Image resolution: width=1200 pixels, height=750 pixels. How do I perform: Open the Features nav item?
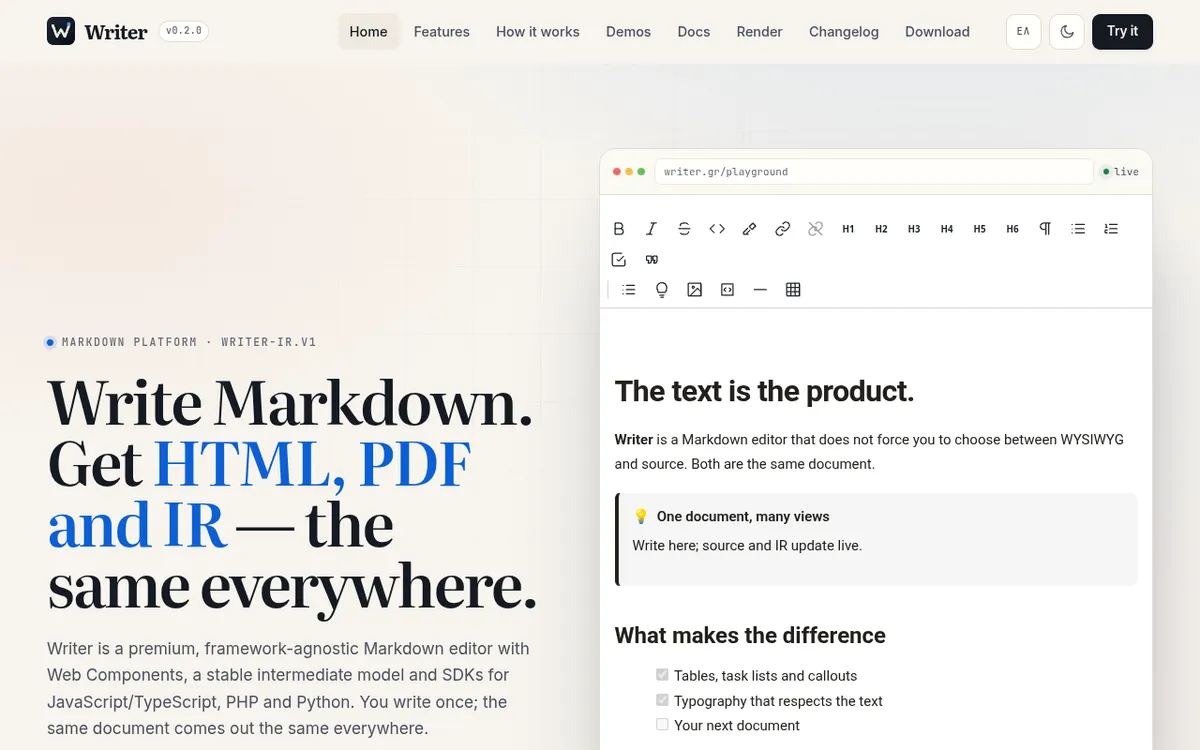tap(442, 32)
